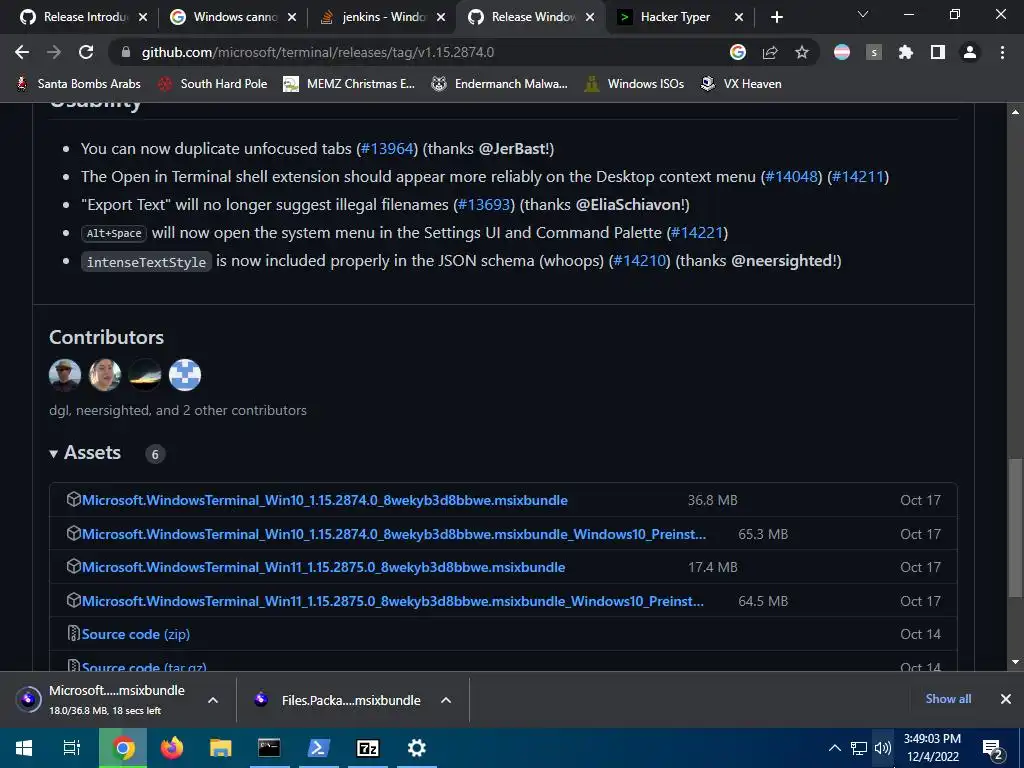Download Win10 Preinstall kit 65.3 MB
Viewport: 1024px width, 768px height.
click(394, 534)
